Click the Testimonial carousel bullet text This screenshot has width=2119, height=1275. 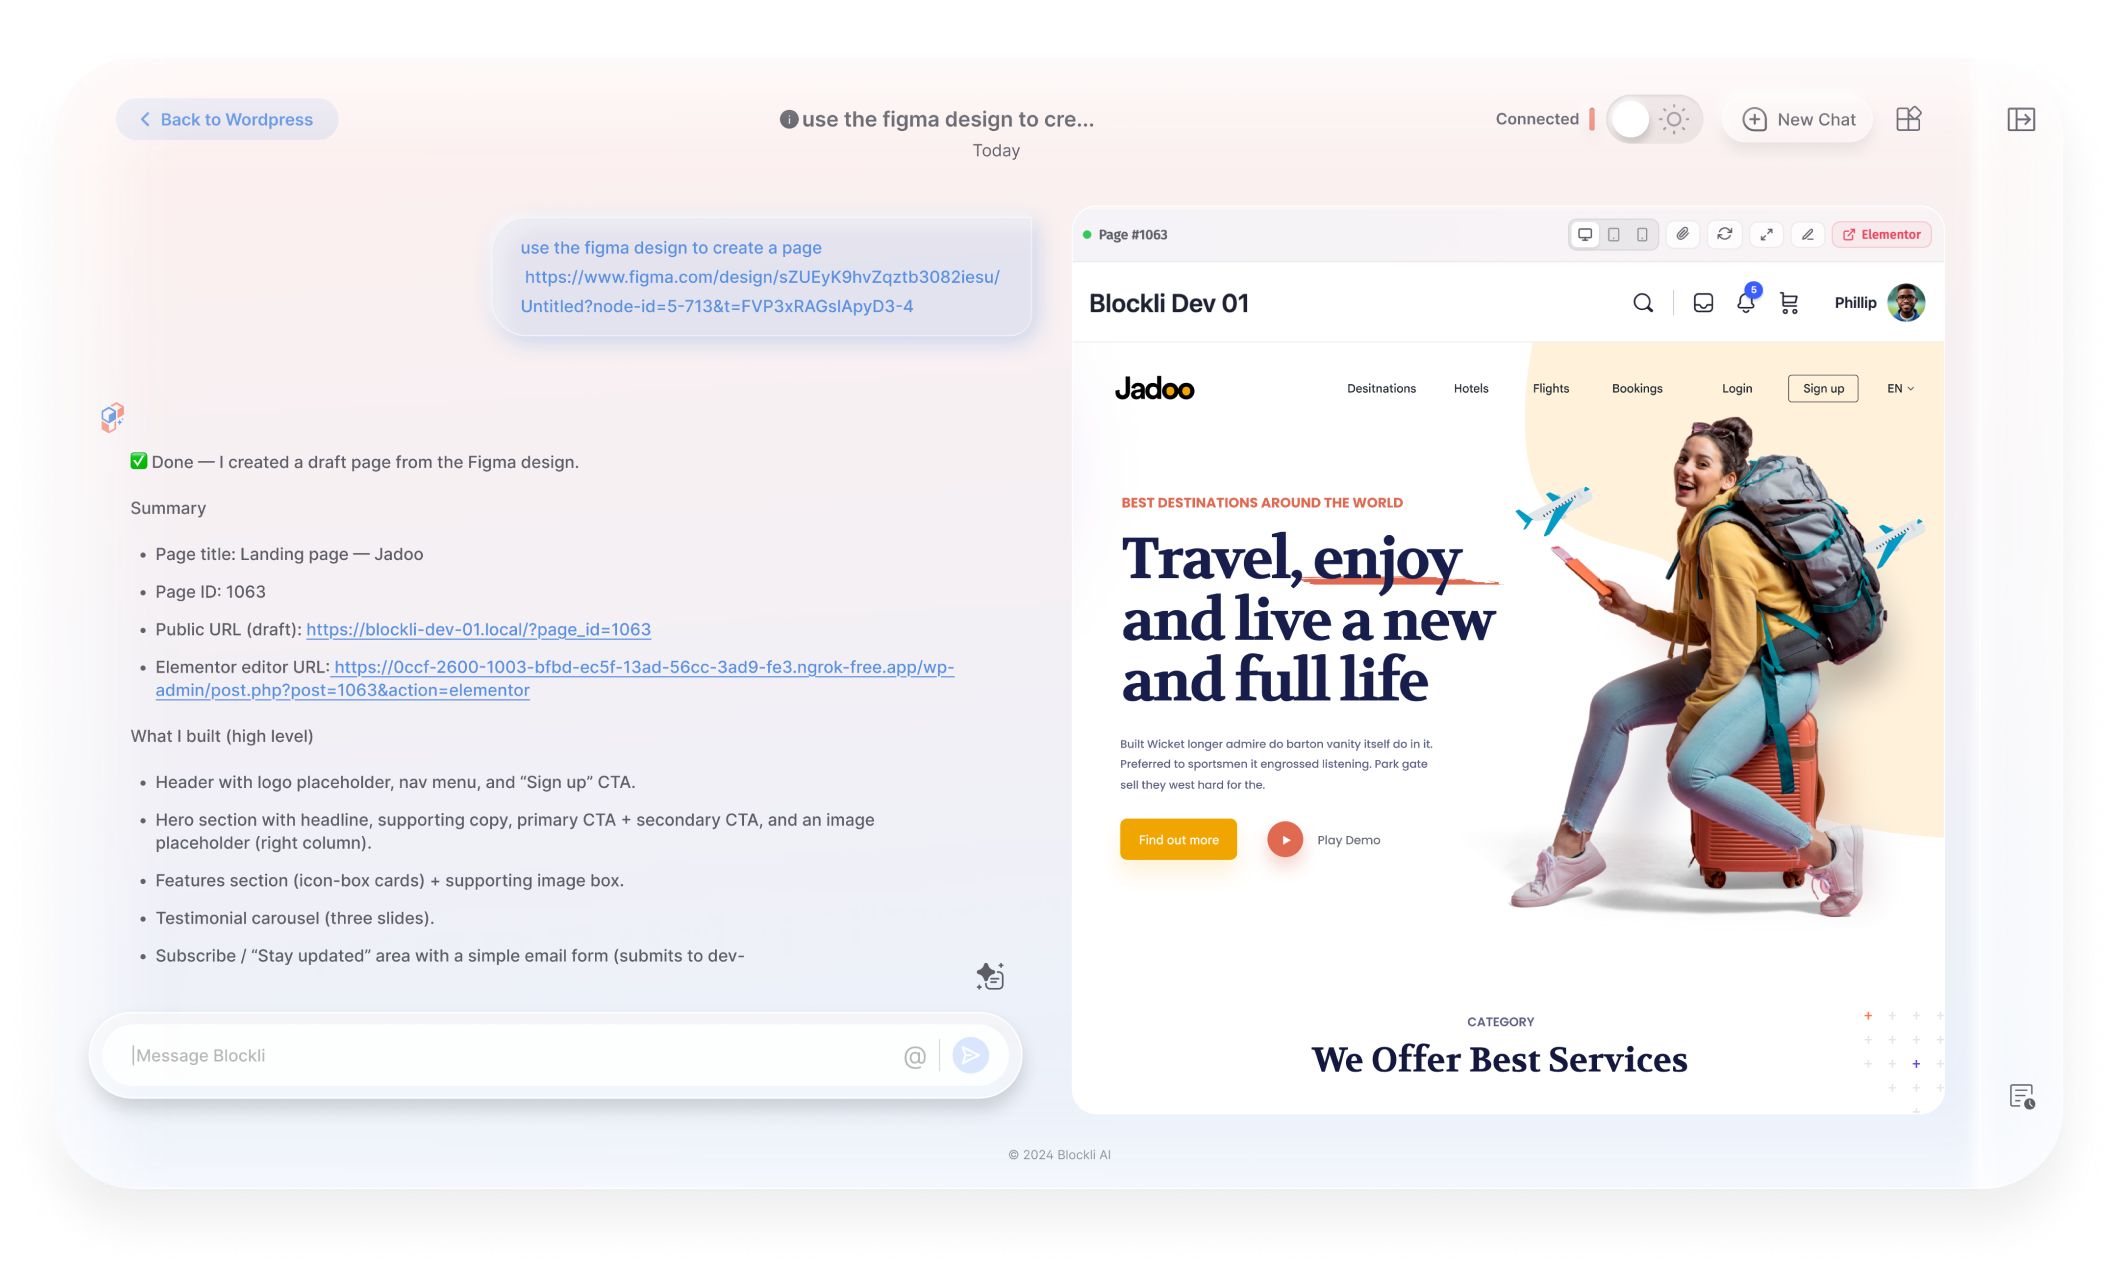tap(294, 918)
